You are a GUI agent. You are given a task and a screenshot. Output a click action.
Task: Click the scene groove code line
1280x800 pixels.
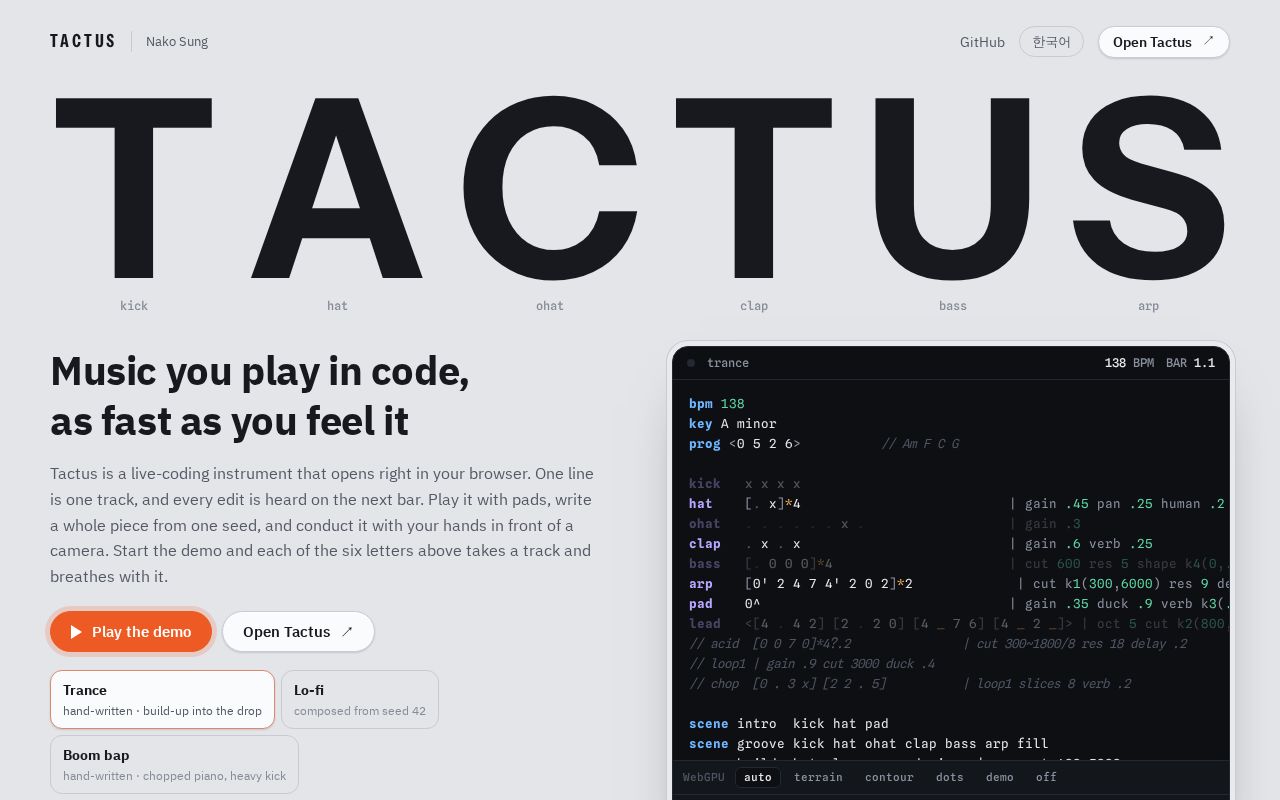pos(869,744)
